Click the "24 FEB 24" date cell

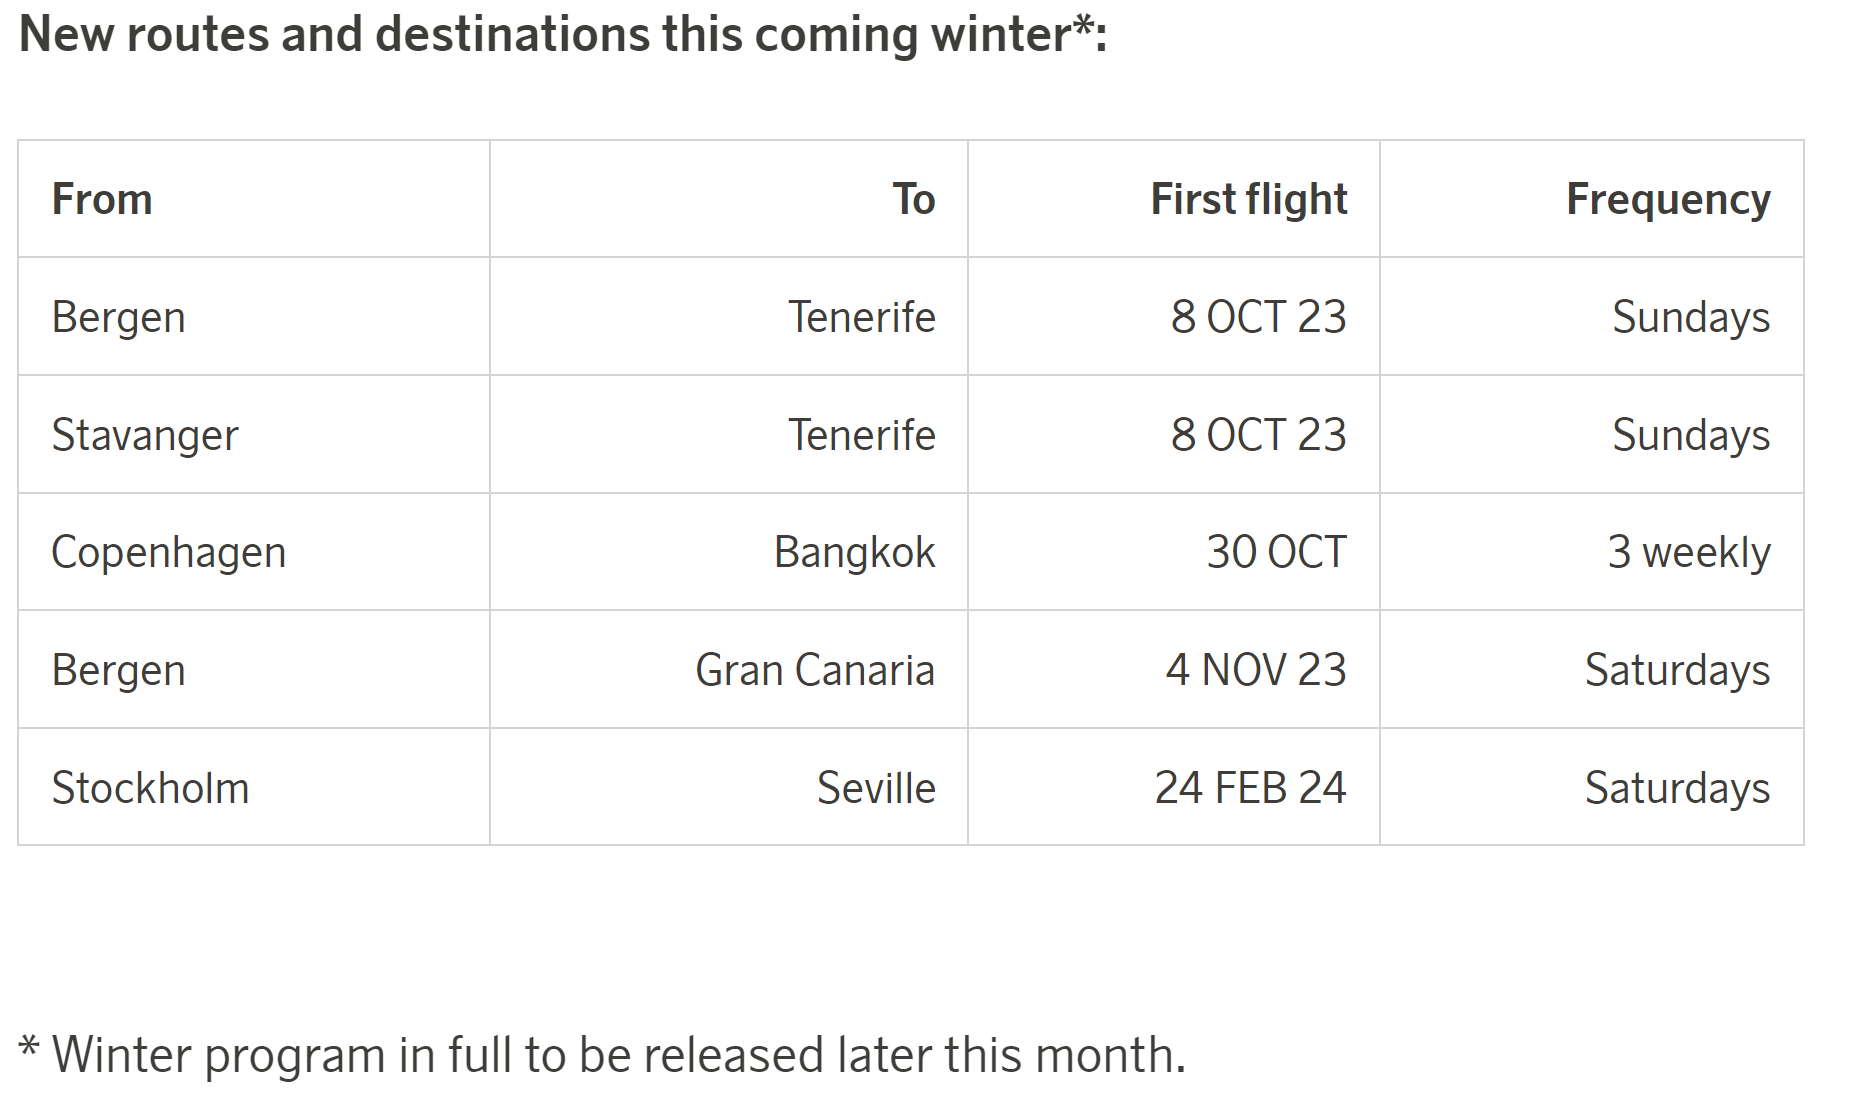(x=1250, y=788)
